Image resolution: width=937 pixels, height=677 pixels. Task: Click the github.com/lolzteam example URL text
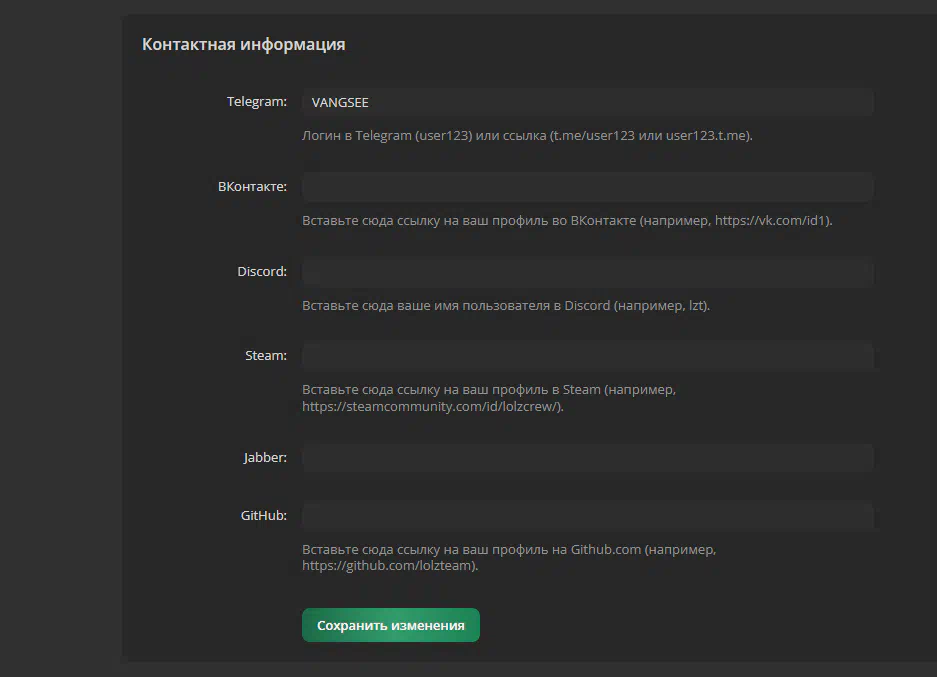(390, 565)
